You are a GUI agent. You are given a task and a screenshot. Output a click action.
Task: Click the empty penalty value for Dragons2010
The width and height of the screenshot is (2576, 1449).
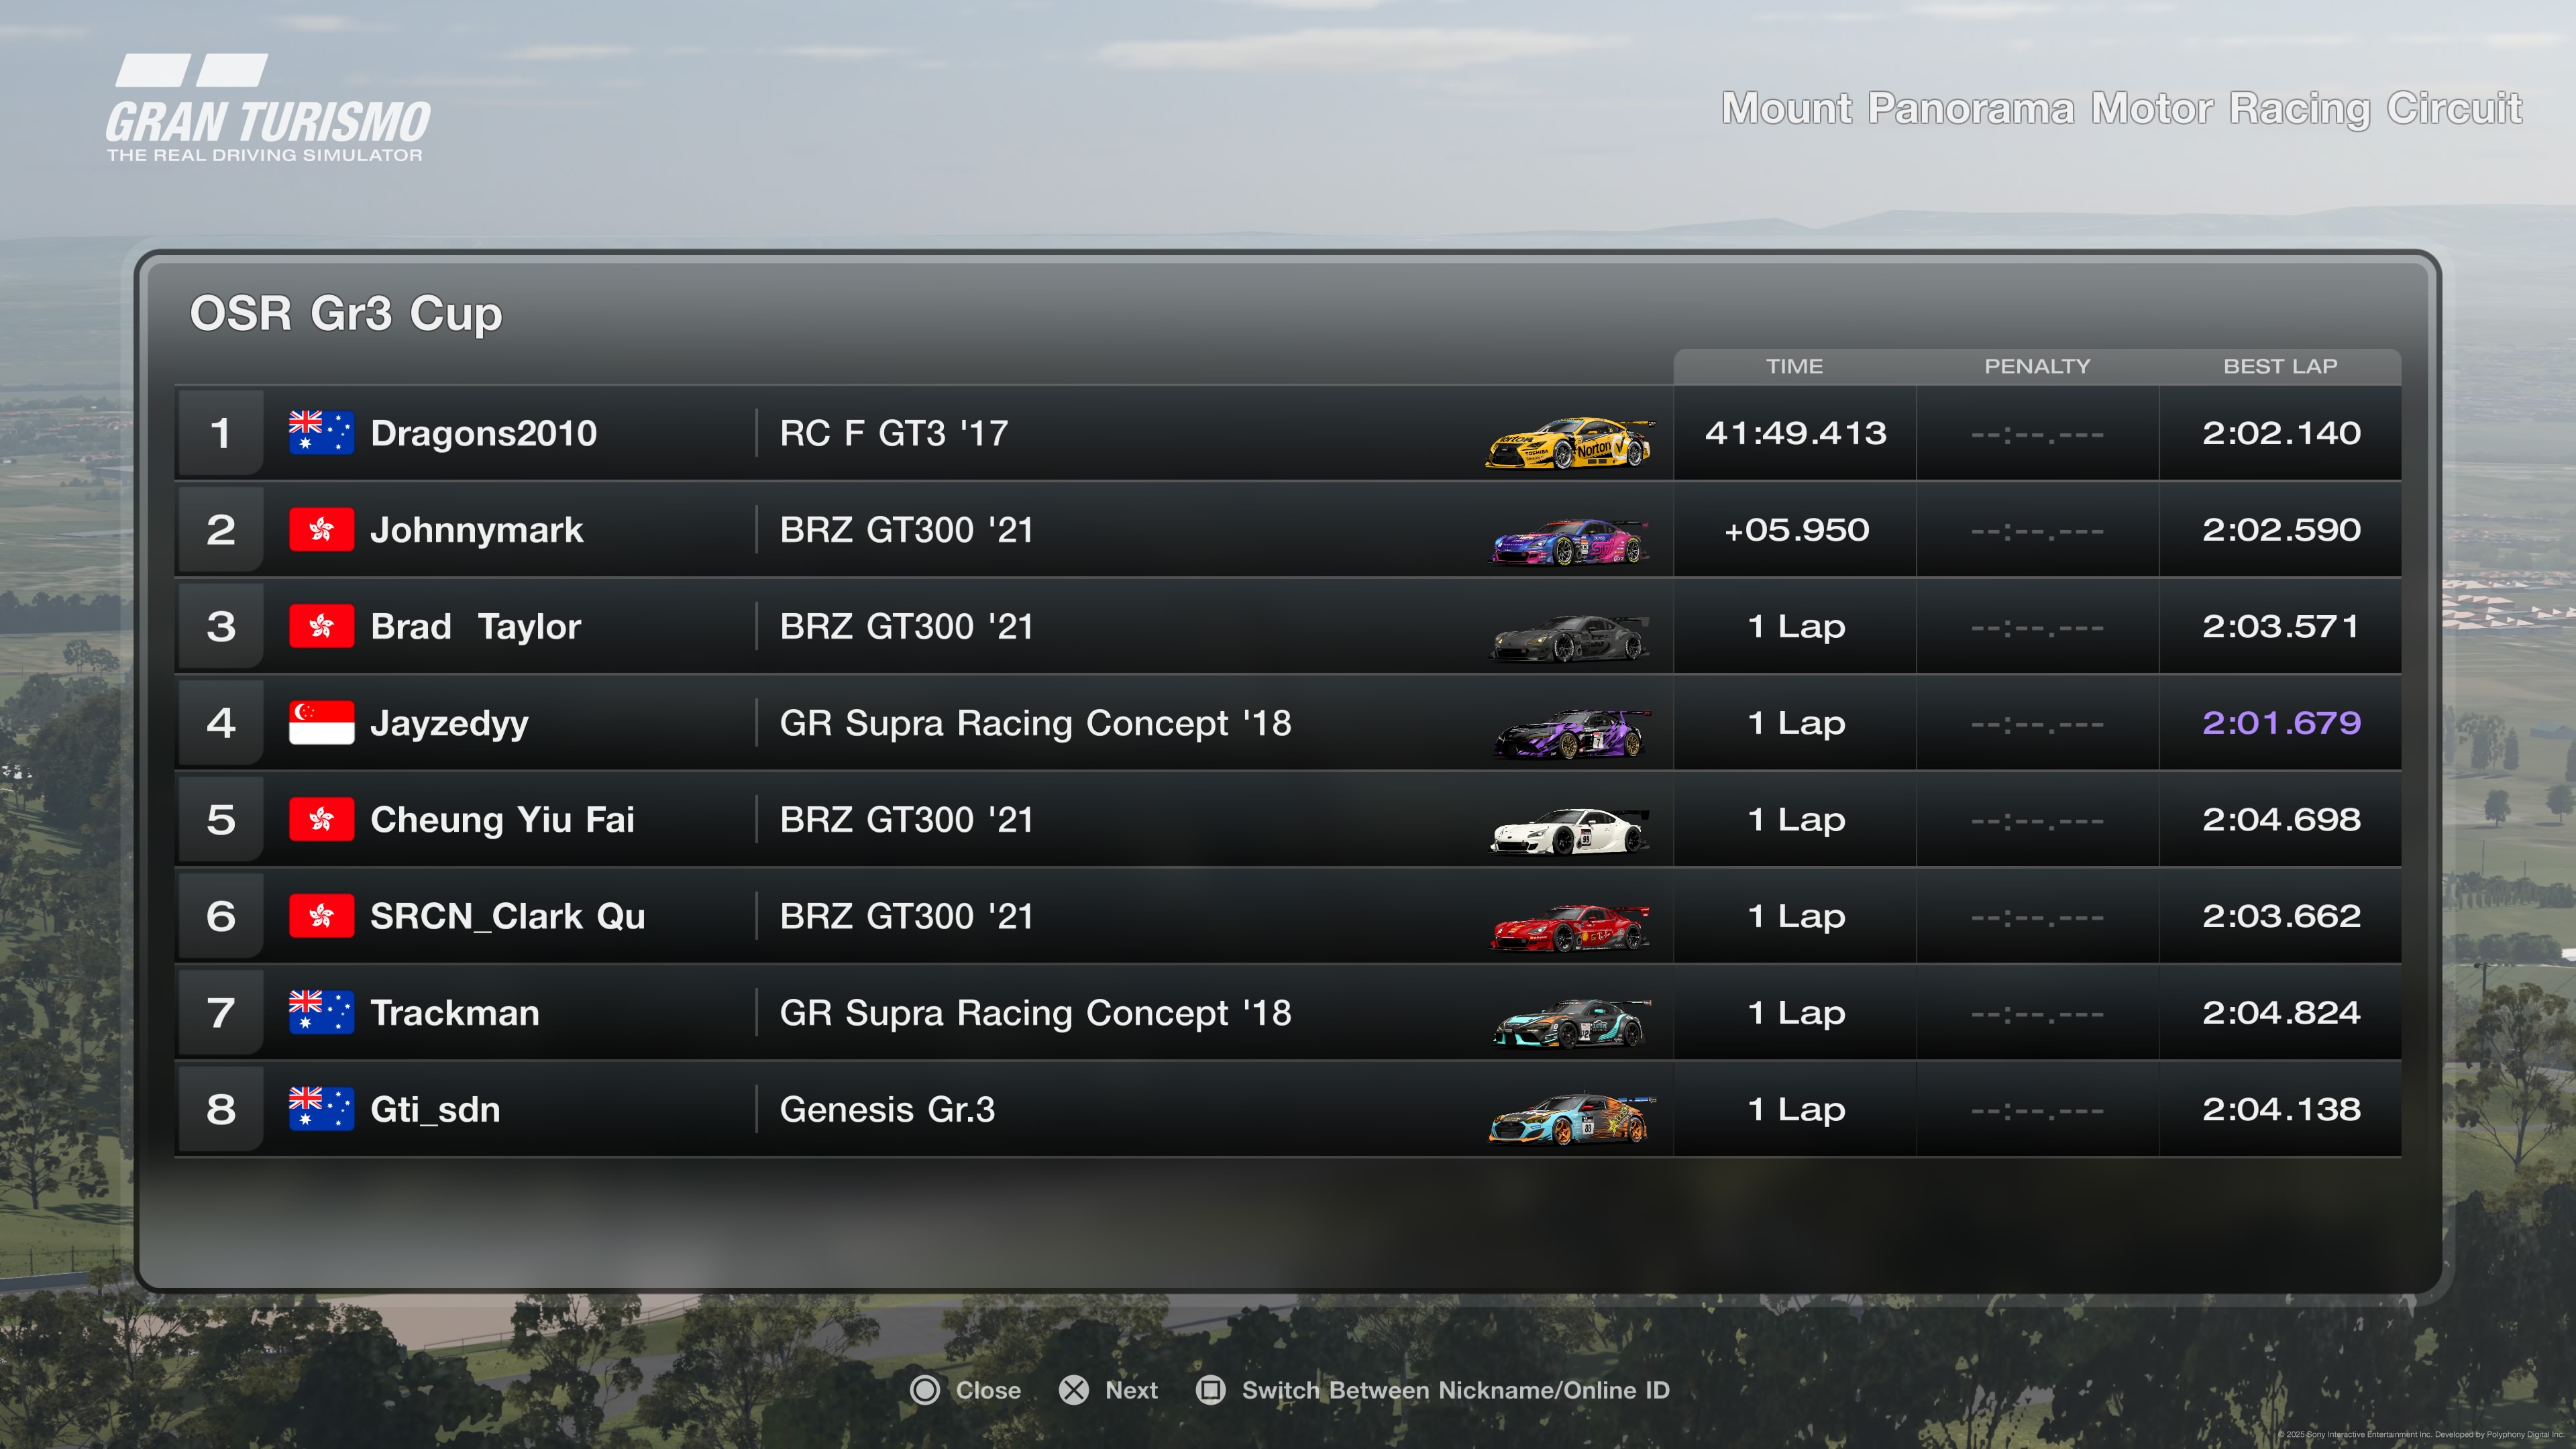(x=2037, y=435)
